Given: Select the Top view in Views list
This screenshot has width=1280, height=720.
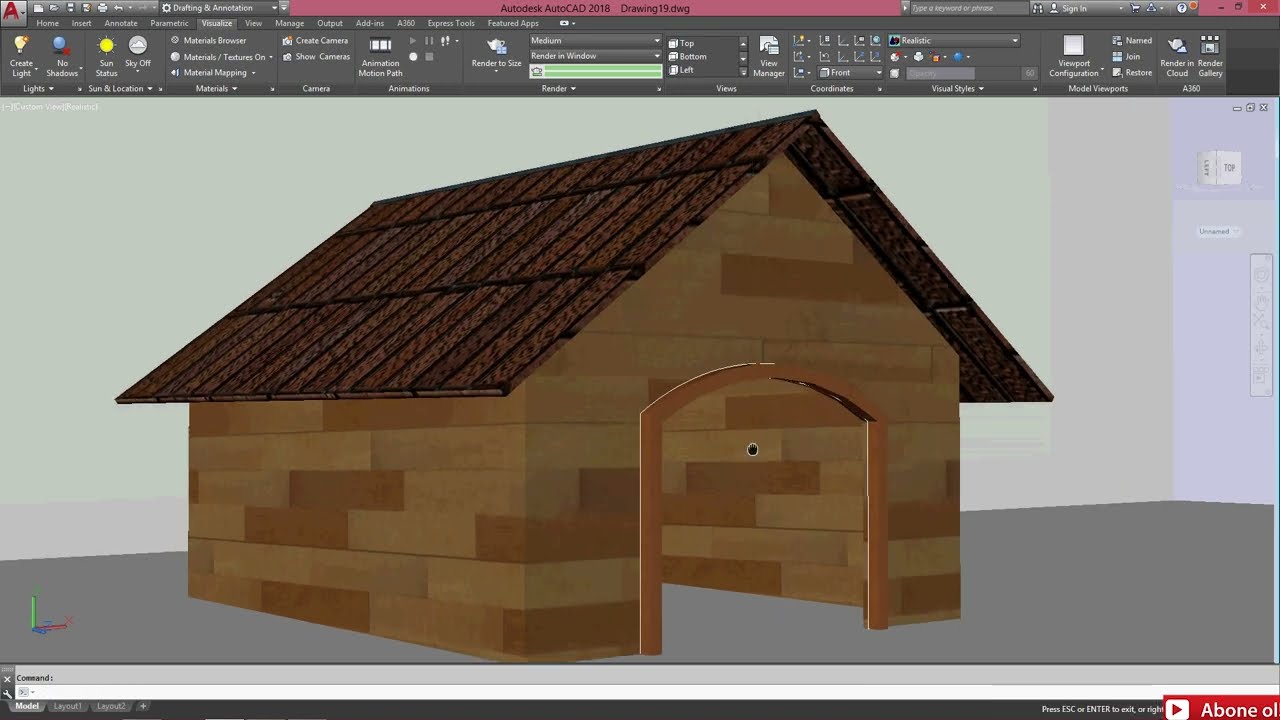Looking at the screenshot, I should pos(704,44).
